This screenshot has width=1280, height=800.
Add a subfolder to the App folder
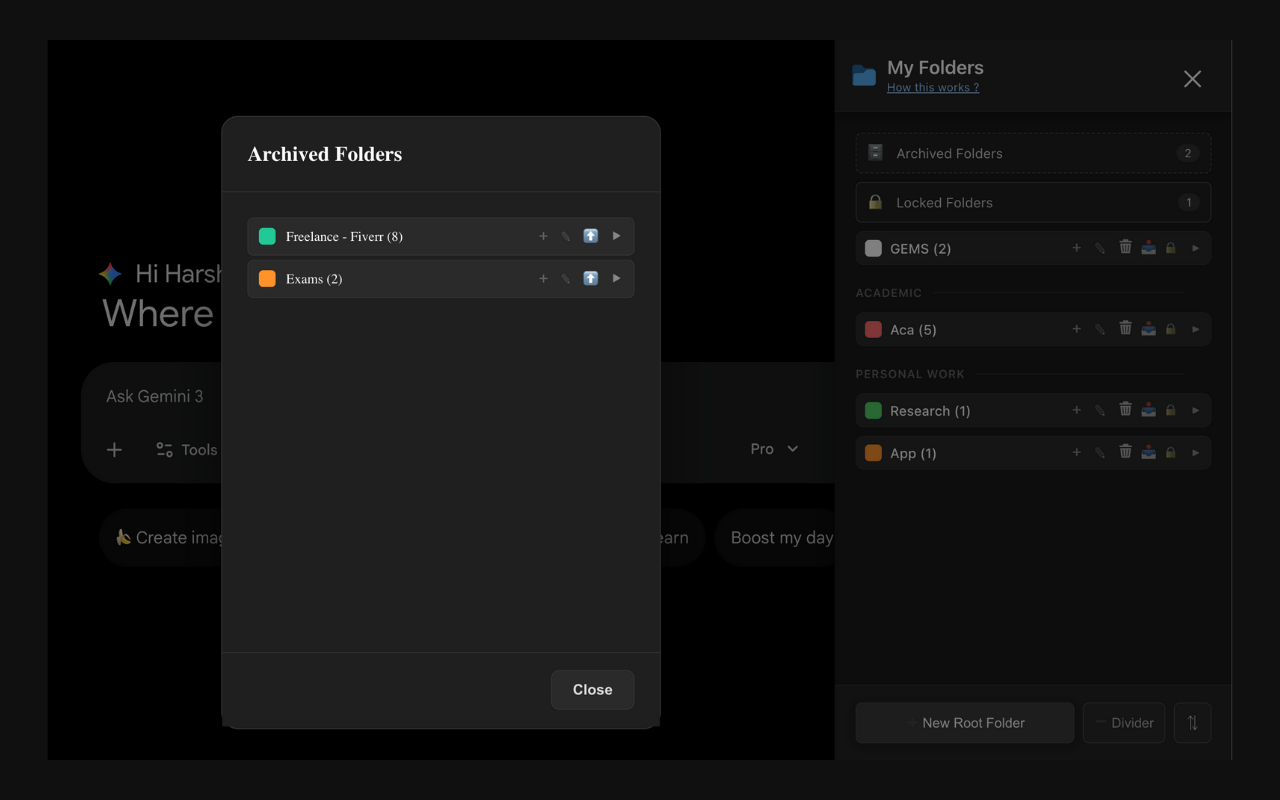[x=1076, y=452]
